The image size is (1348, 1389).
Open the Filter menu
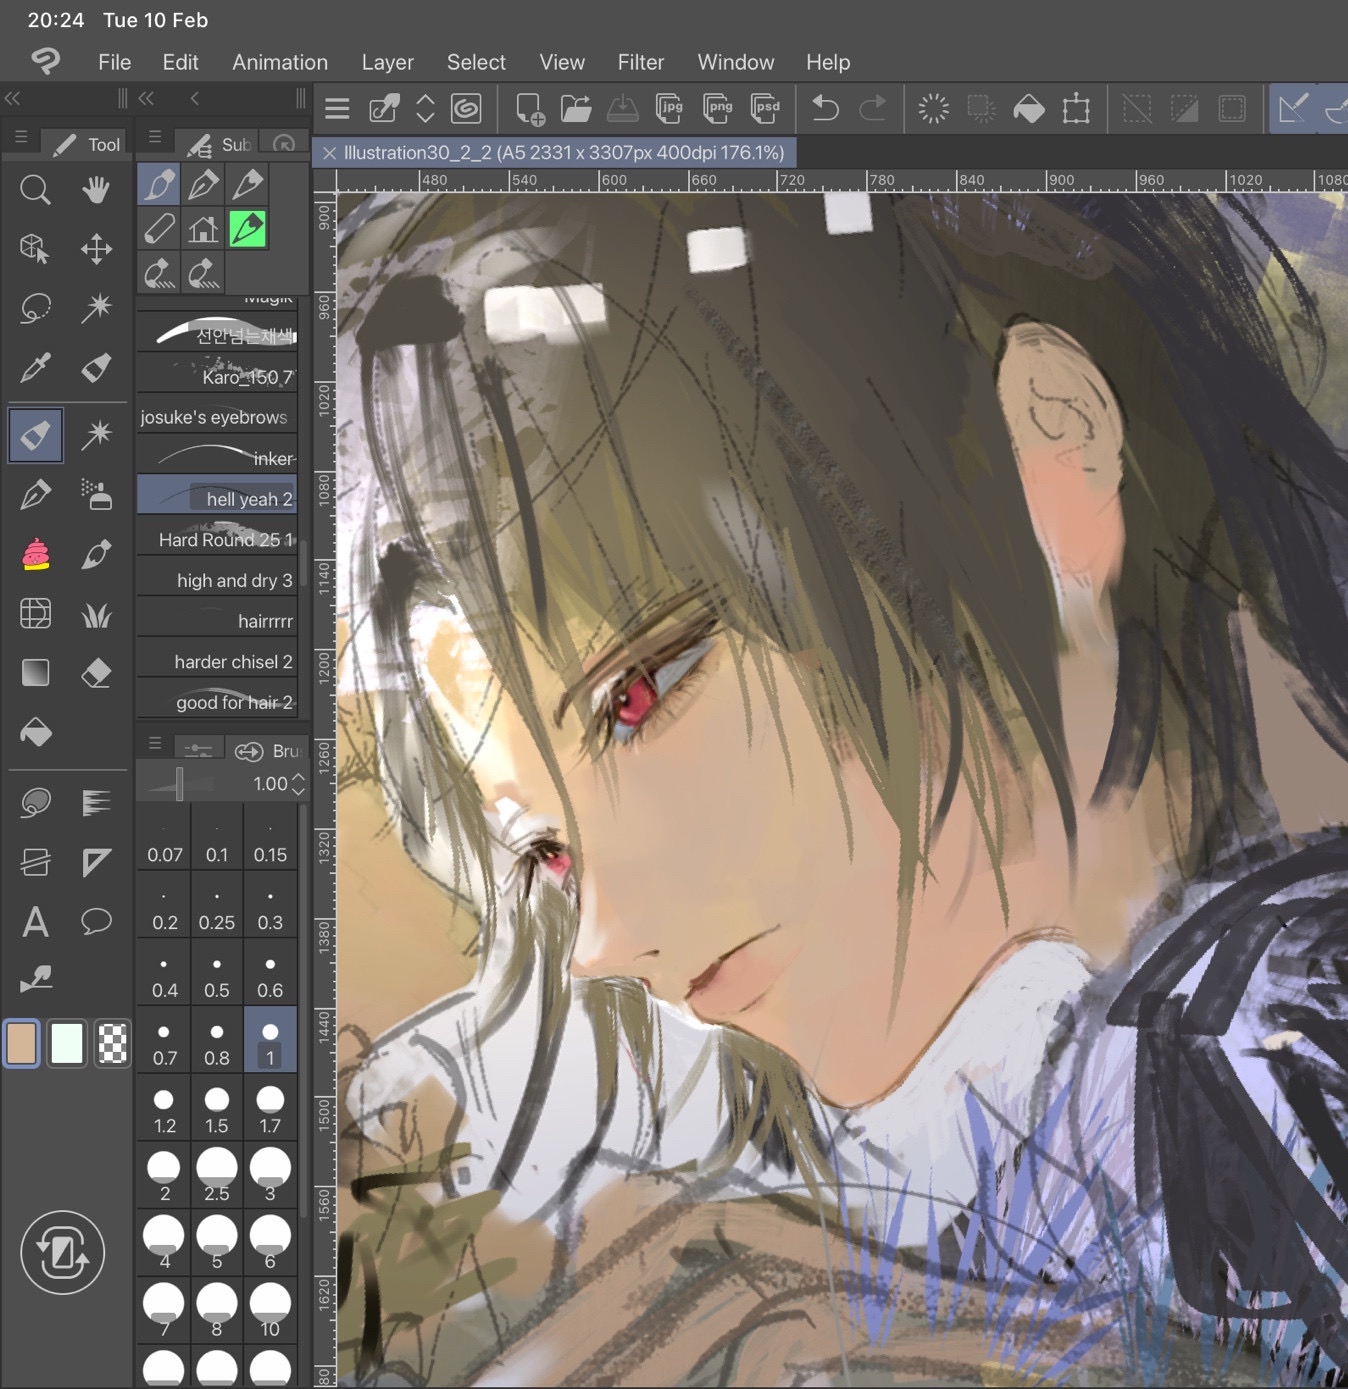pos(640,62)
